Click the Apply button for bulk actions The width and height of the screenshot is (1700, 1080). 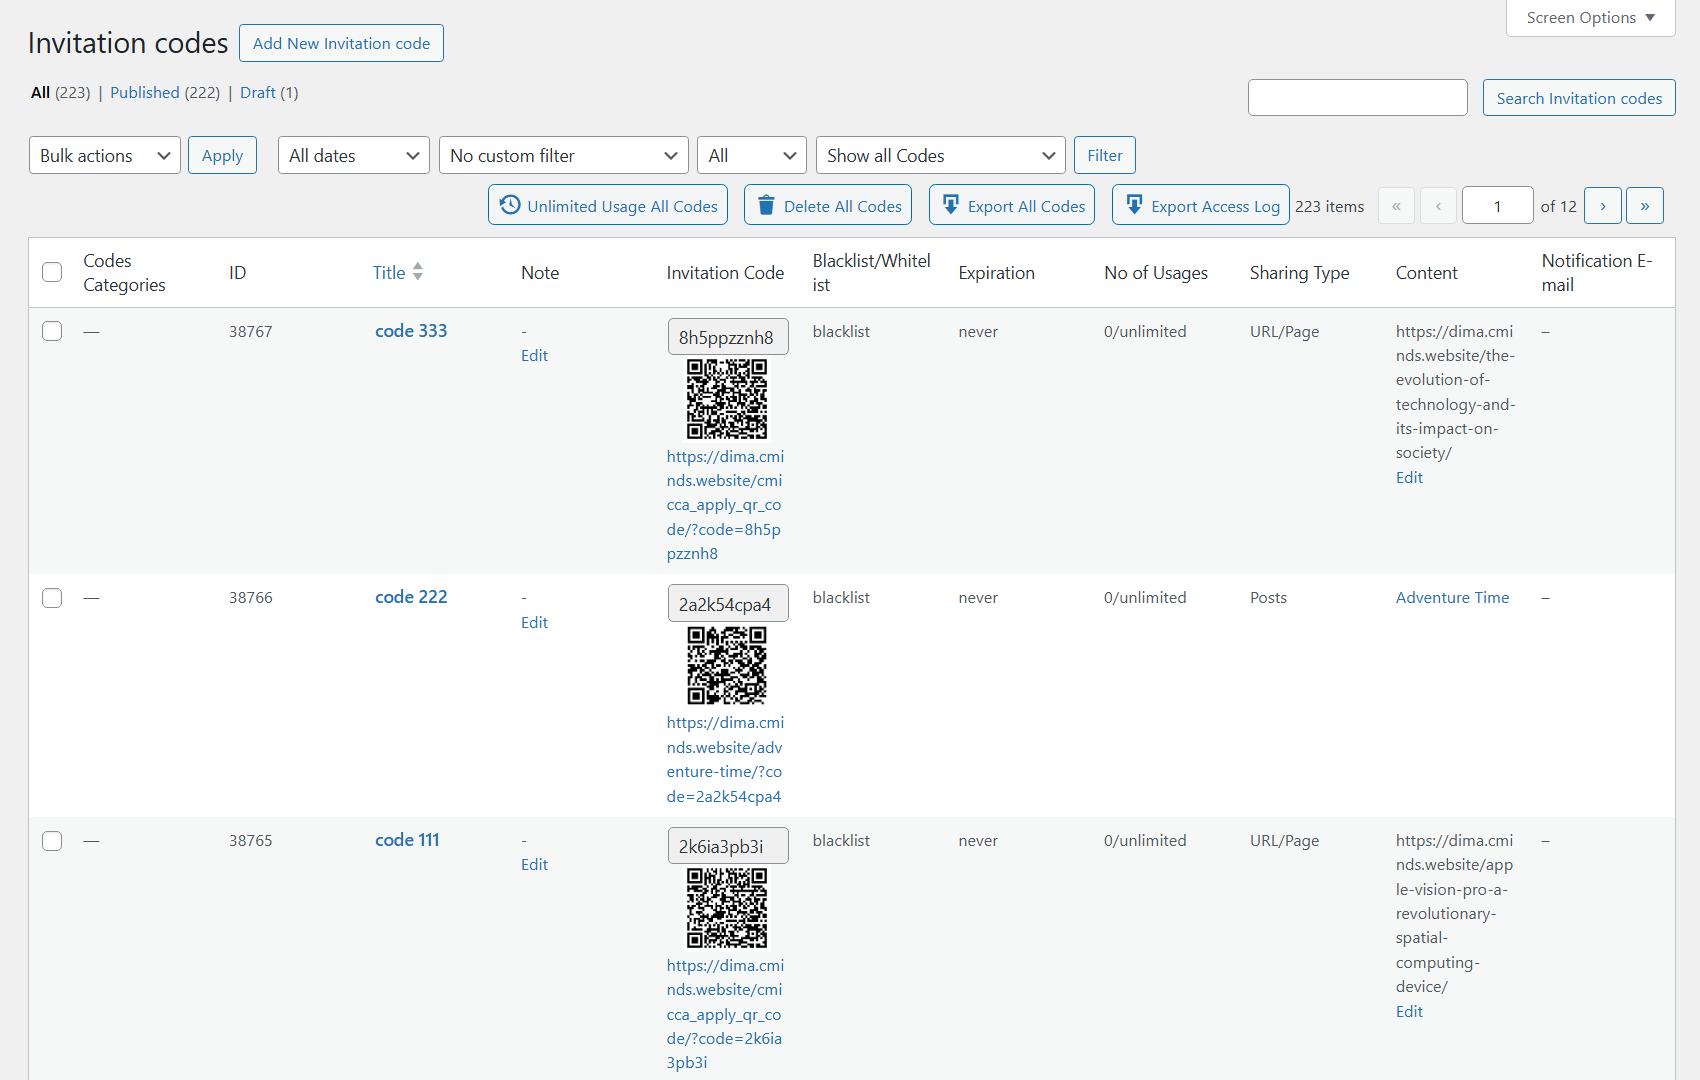click(222, 155)
